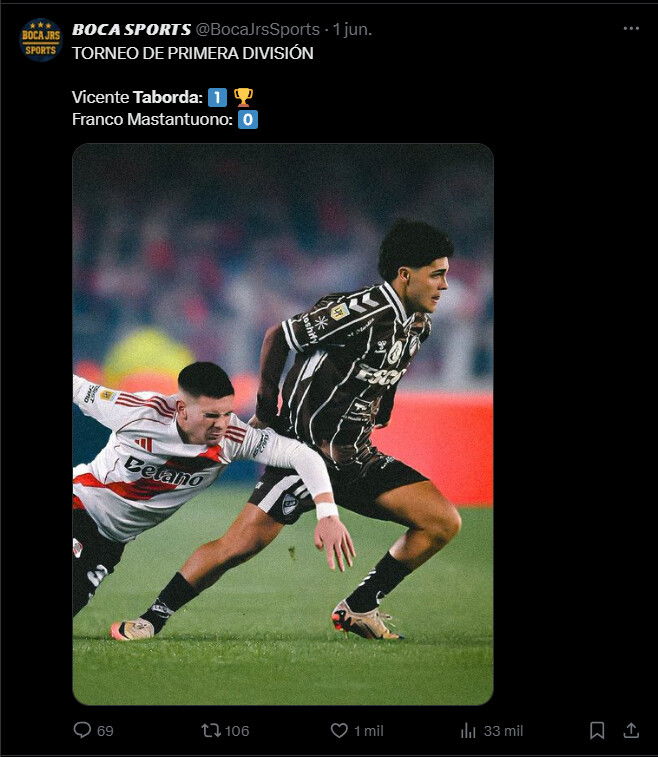Click the BOCA SPORTS display name
Image resolution: width=658 pixels, height=757 pixels.
131,29
